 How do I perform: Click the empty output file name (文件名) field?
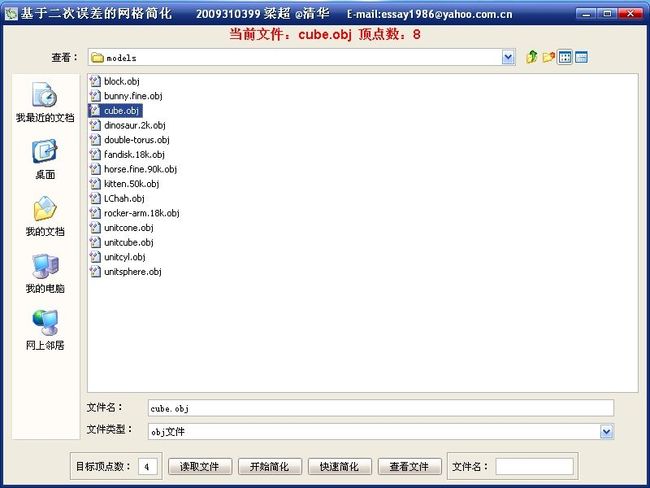point(534,466)
